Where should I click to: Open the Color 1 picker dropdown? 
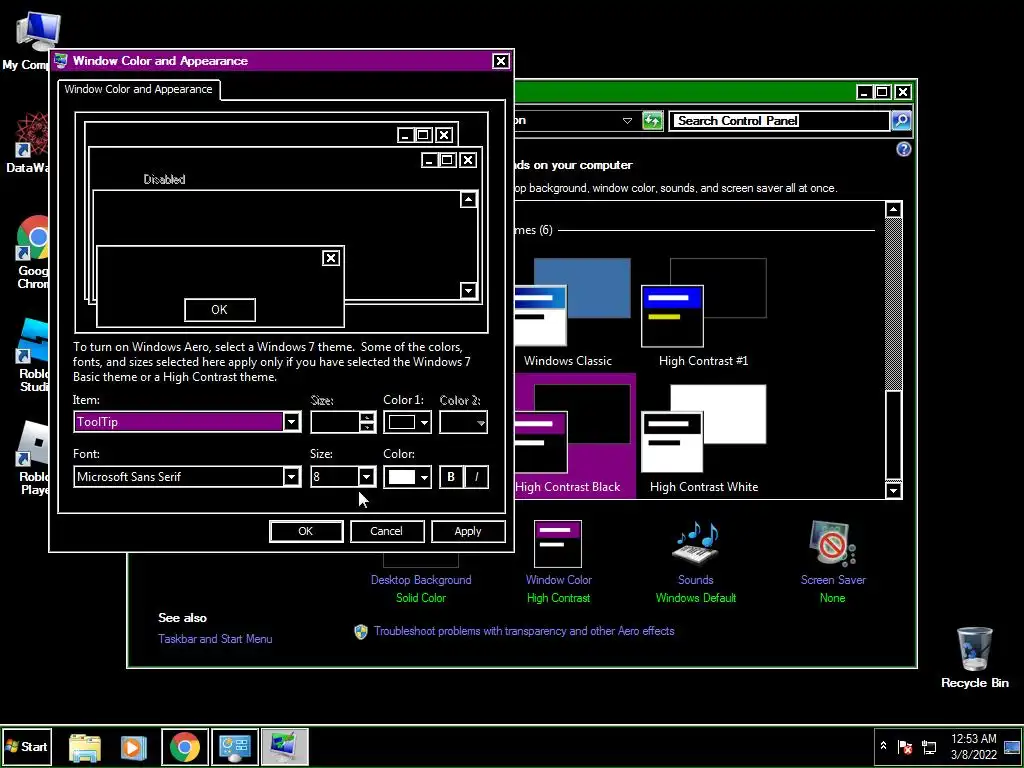408,422
